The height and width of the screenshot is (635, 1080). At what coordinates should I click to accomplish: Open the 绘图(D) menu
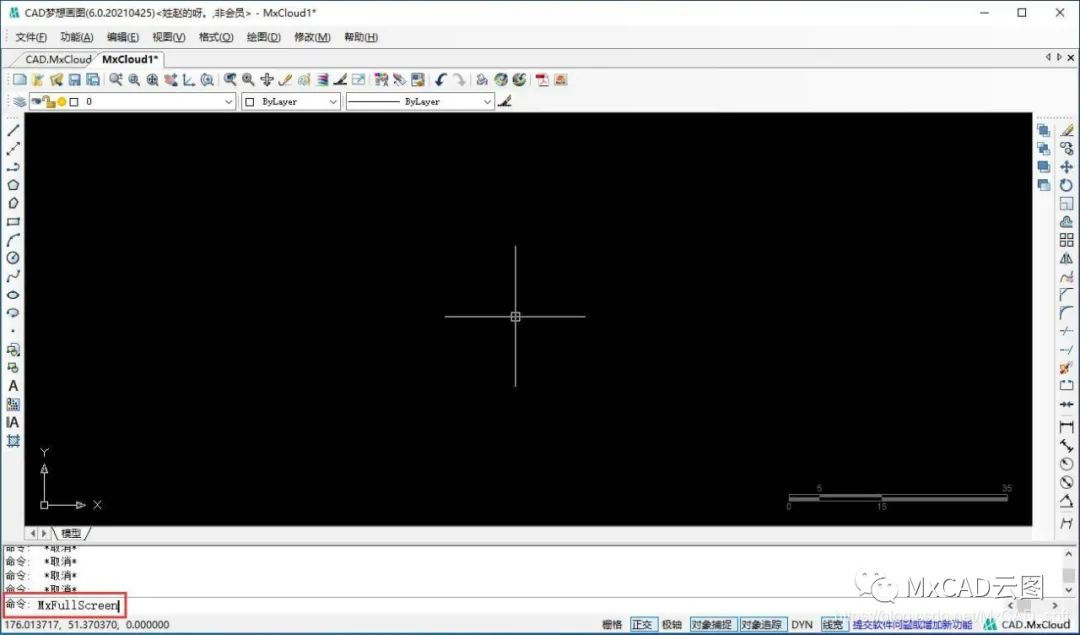pyautogui.click(x=264, y=37)
